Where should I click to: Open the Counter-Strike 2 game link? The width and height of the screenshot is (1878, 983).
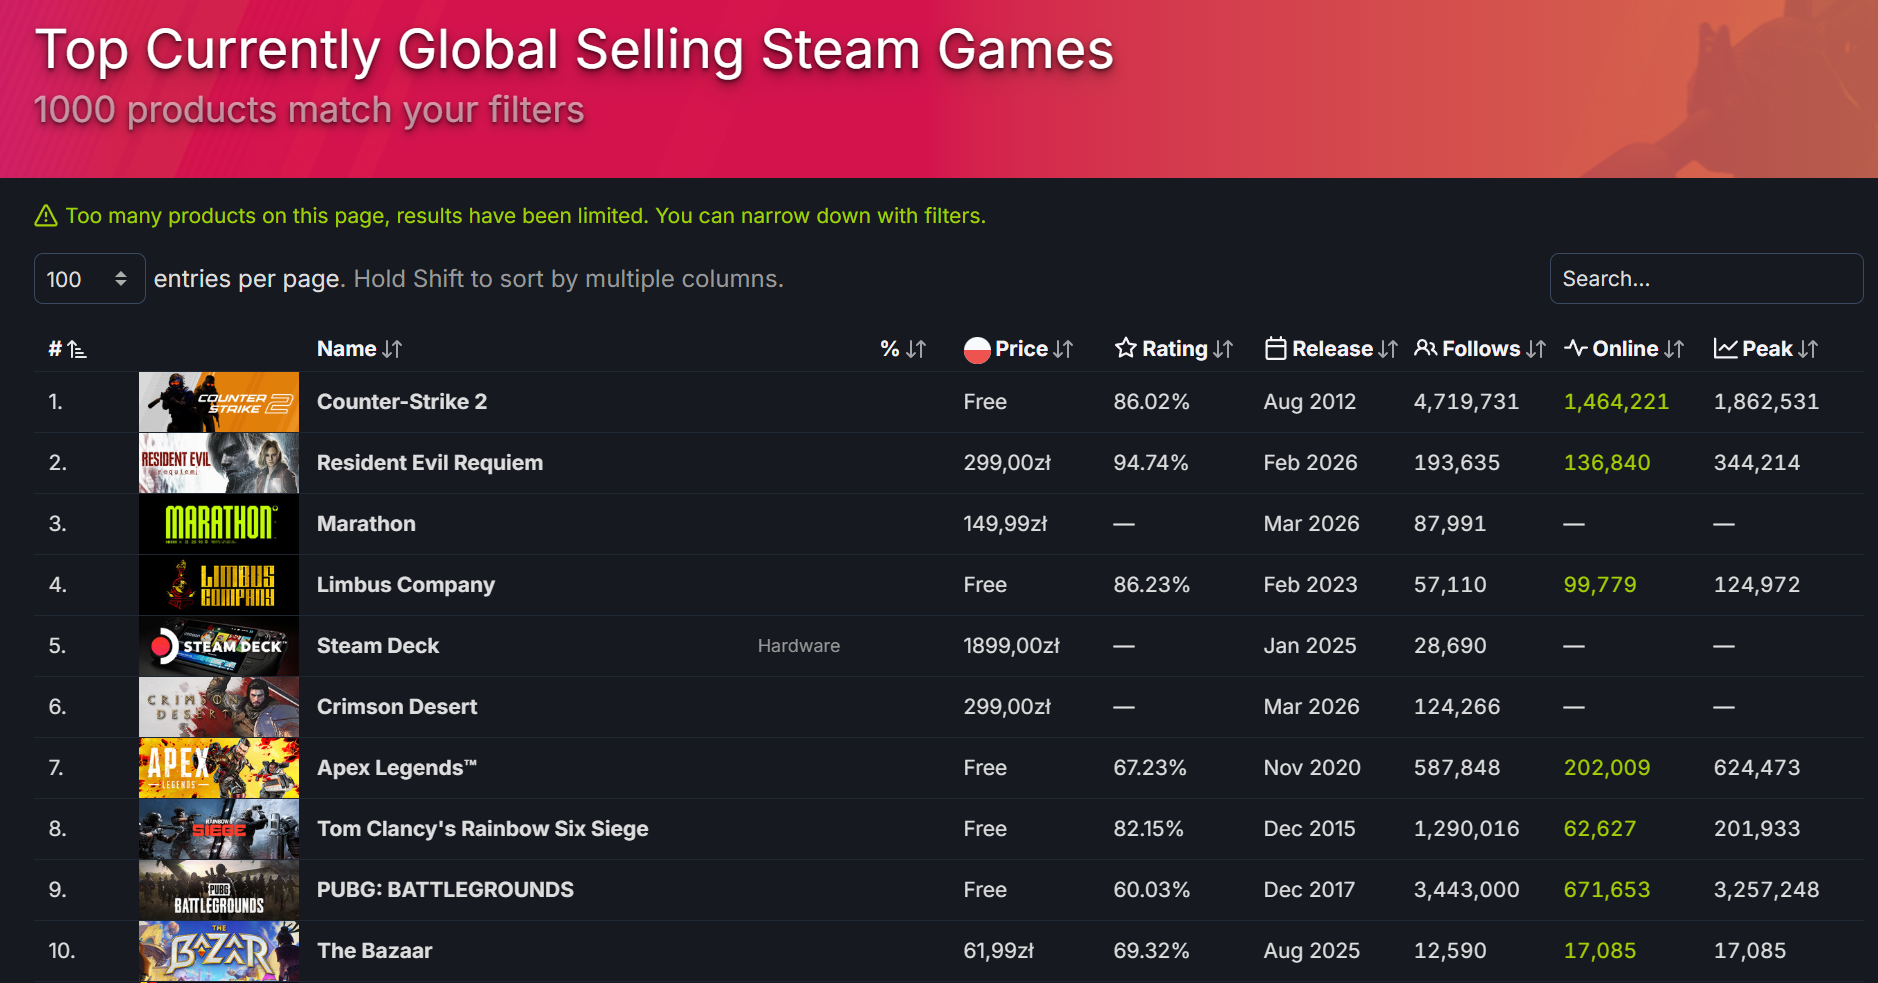(x=402, y=402)
